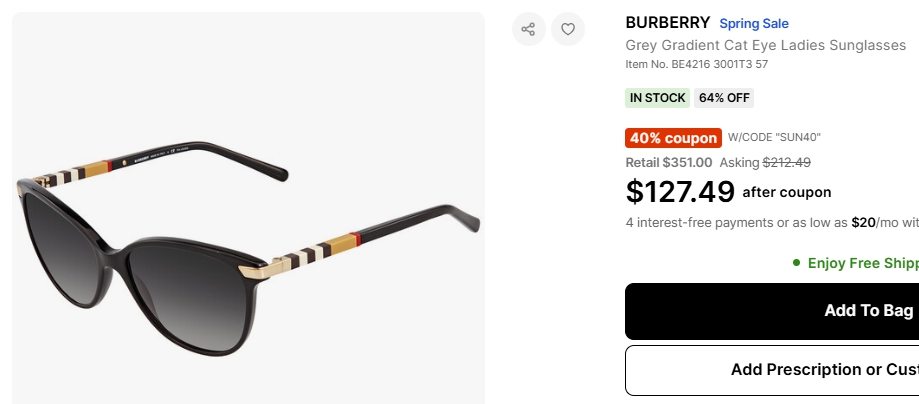Click the struck-through asking price $212.49
Screen dimensions: 919x404
[x=786, y=162]
